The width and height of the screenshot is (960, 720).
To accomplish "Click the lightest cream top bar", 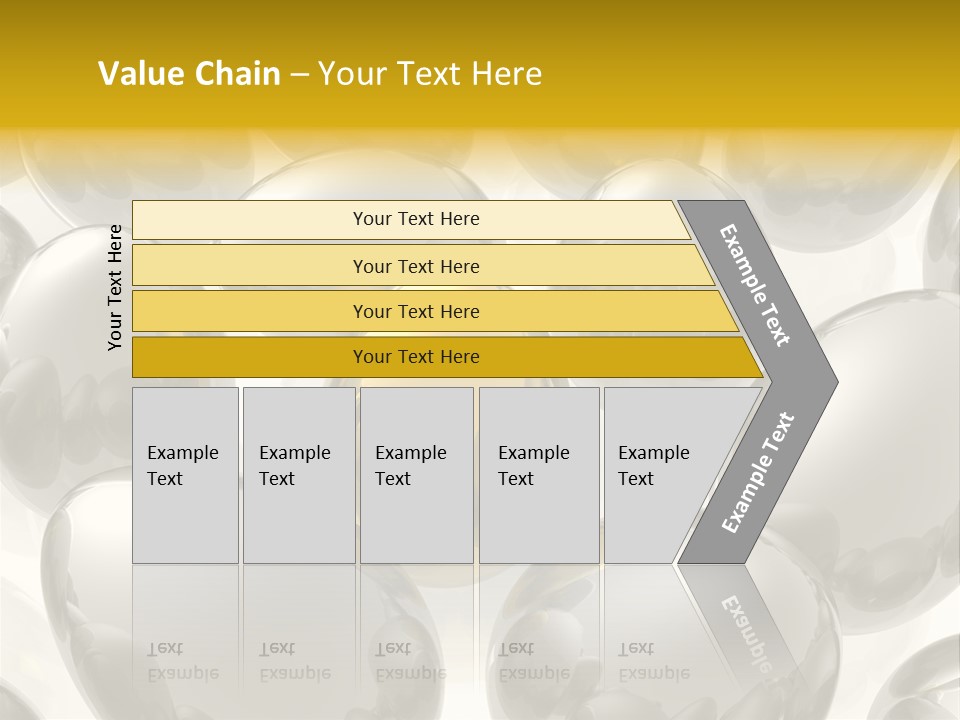I will pos(411,220).
